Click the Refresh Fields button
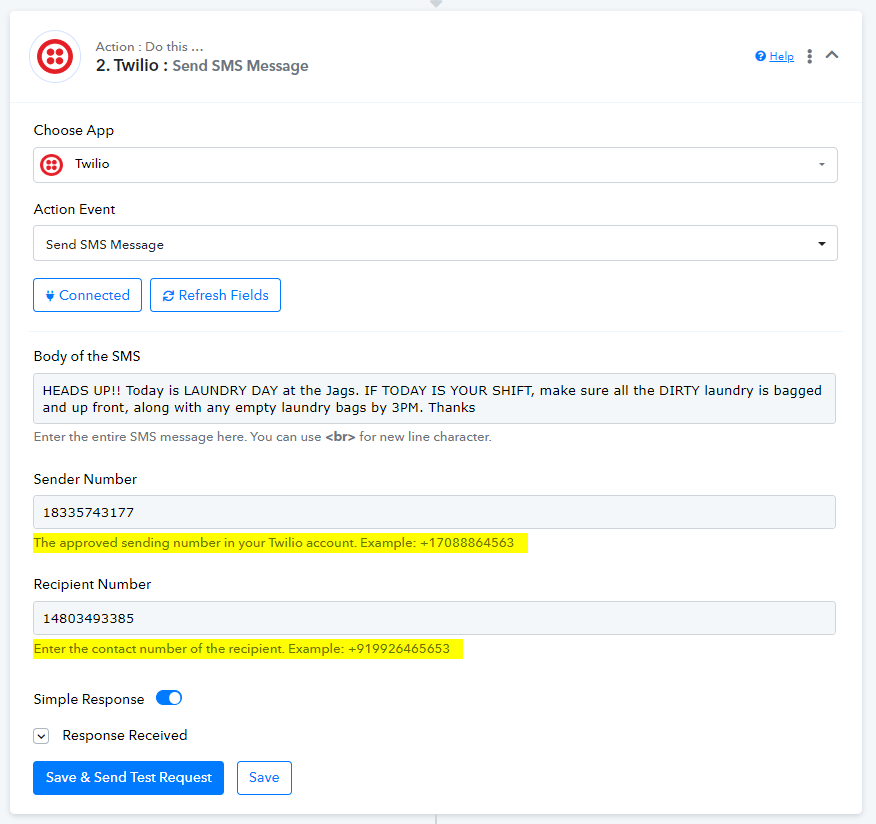The width and height of the screenshot is (876, 824). [x=215, y=295]
